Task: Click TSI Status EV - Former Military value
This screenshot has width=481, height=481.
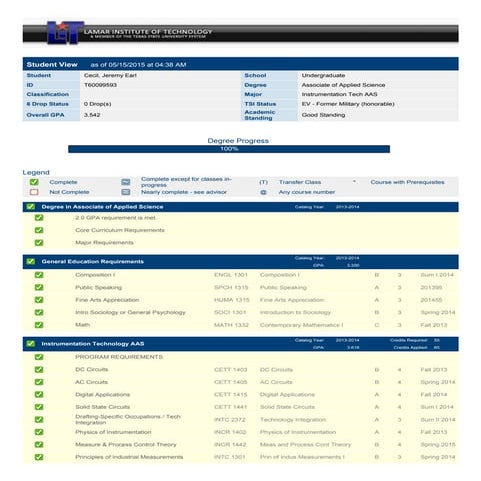Action: [x=348, y=104]
